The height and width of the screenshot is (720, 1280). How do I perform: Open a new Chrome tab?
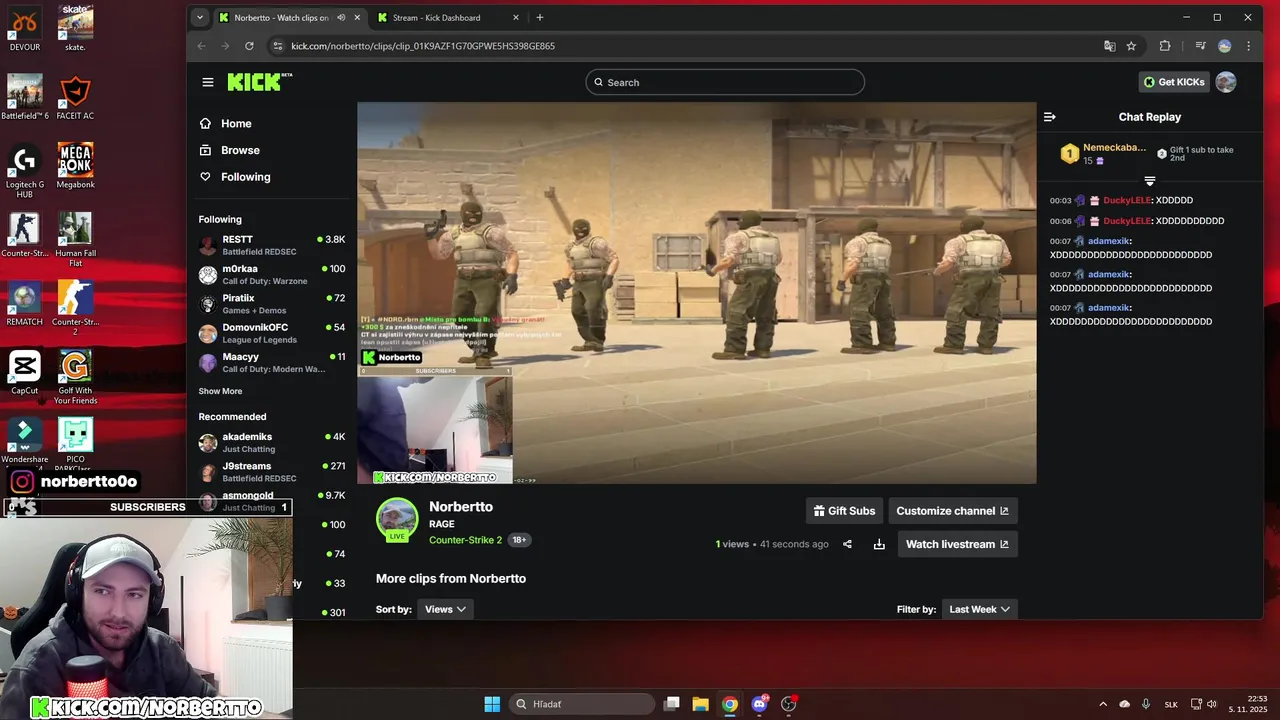540,17
